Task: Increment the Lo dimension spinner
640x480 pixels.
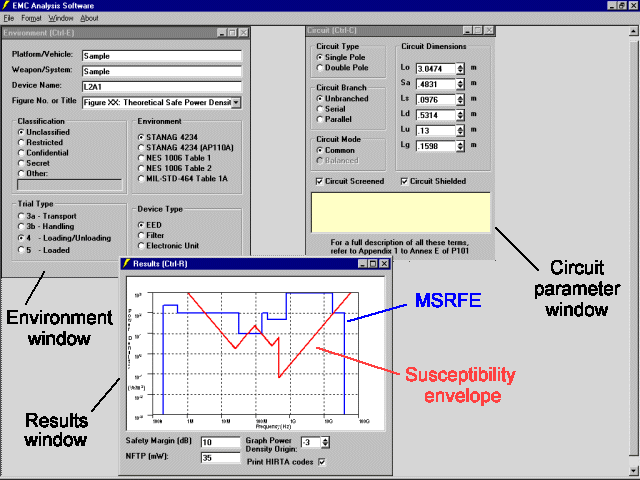Action: [460, 66]
